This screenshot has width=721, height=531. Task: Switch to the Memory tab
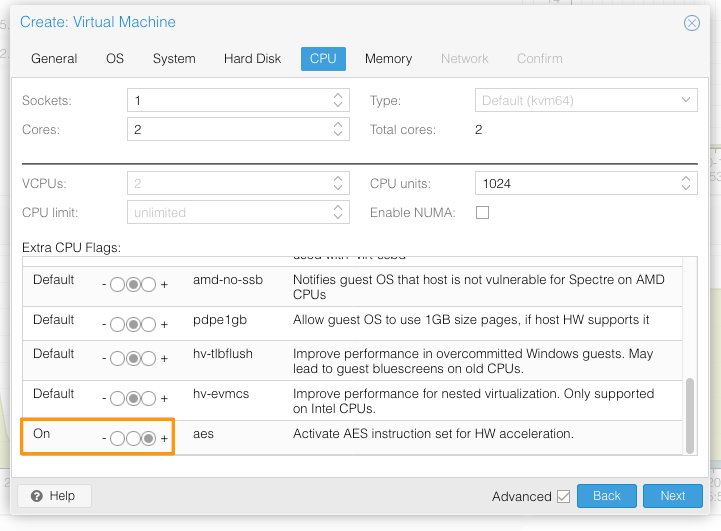(x=388, y=59)
